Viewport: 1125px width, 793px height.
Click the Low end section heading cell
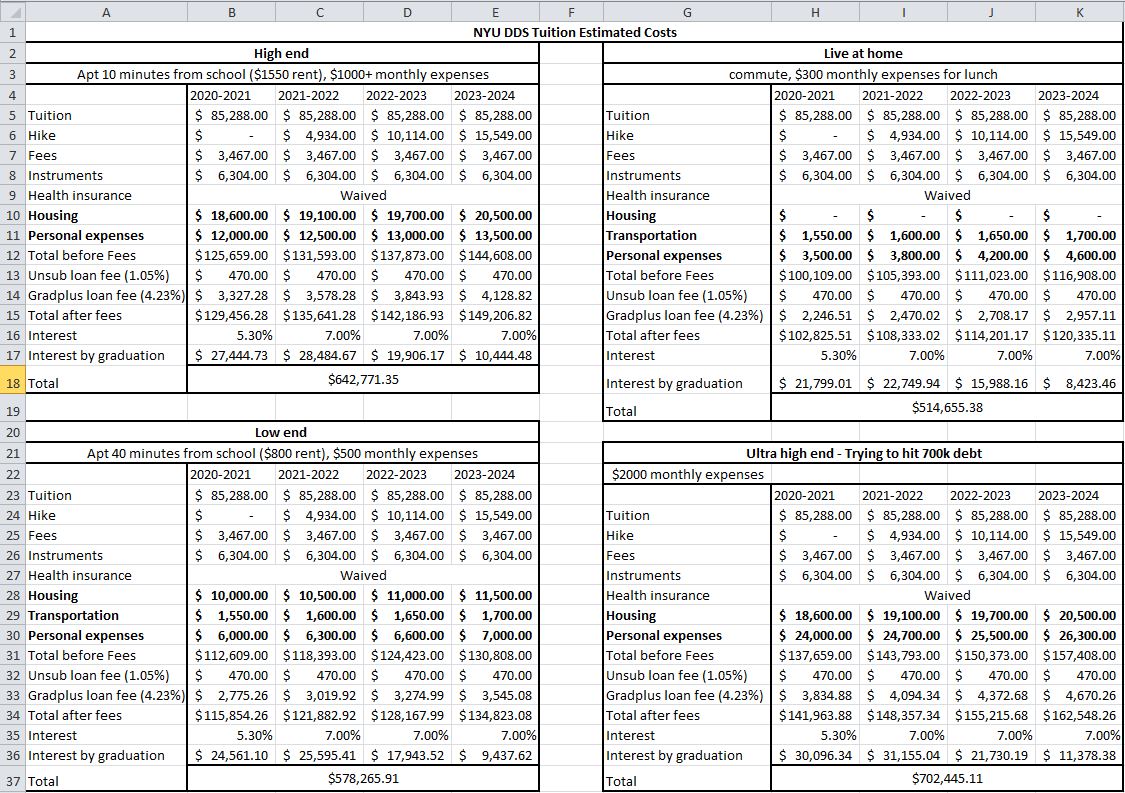pos(281,433)
